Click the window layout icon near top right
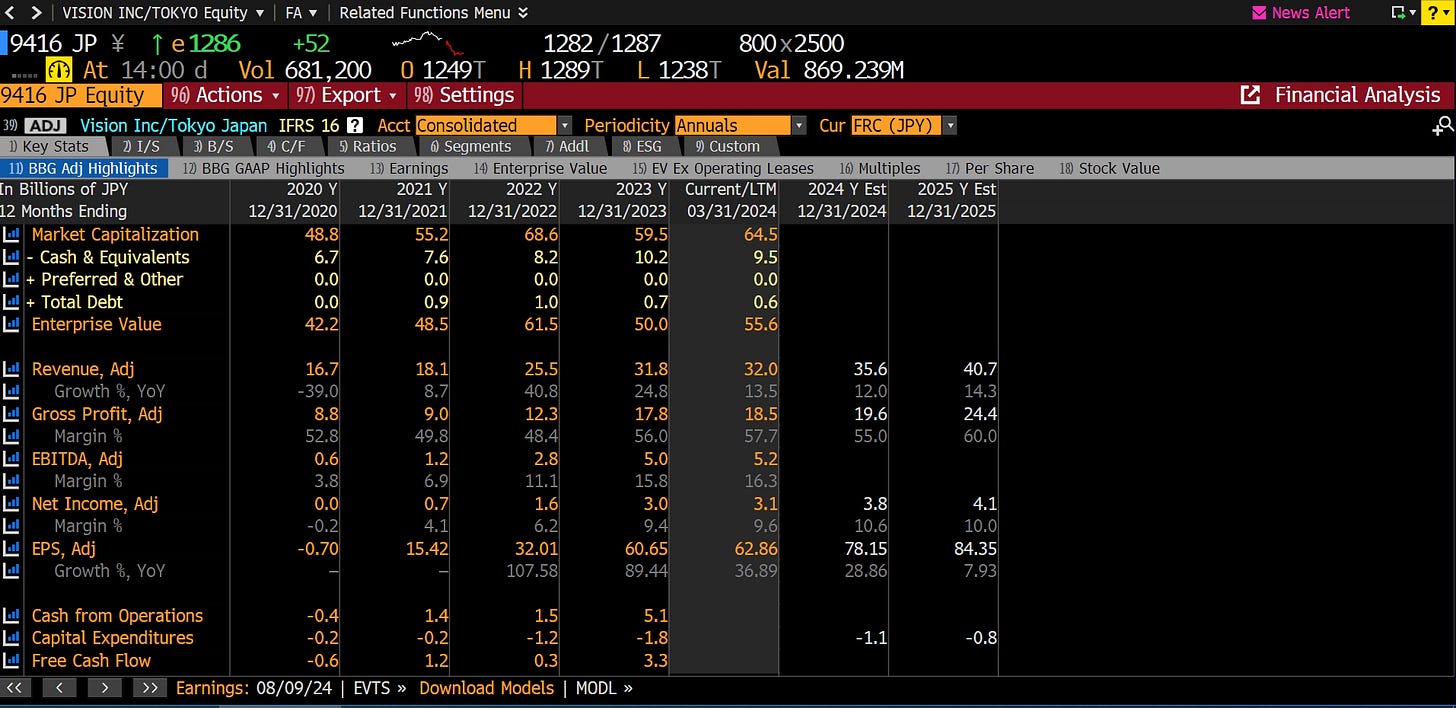Screen dimensions: 1456x708 pos(1402,13)
